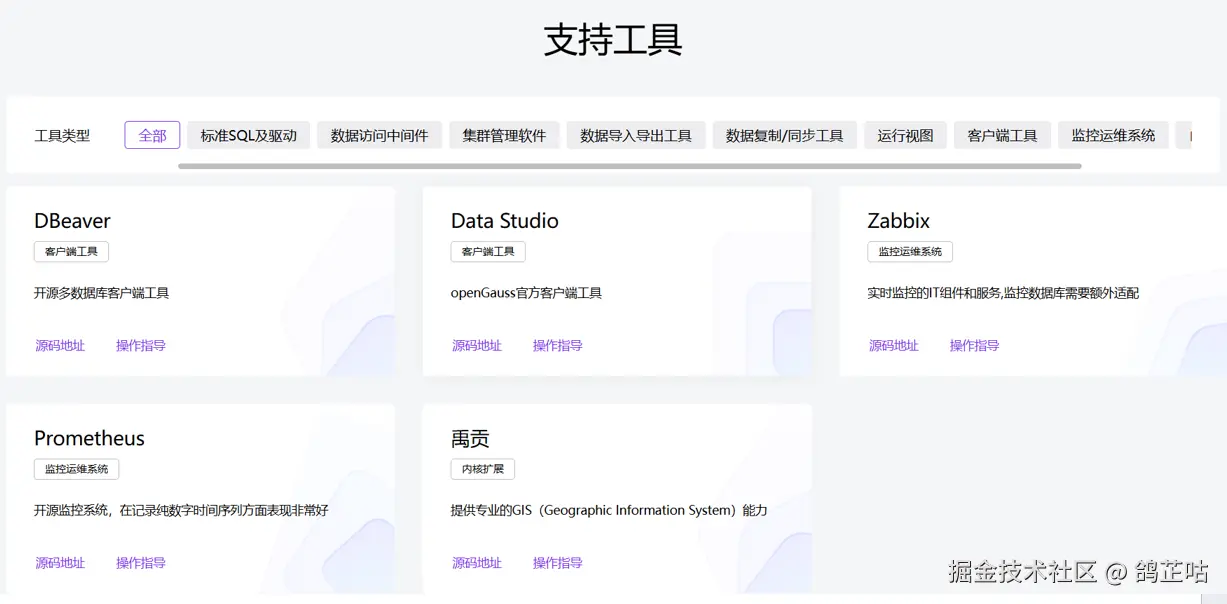Select the 监控运维系统 filter chip in the filter row
Image resolution: width=1227 pixels, height=604 pixels.
pos(1113,135)
